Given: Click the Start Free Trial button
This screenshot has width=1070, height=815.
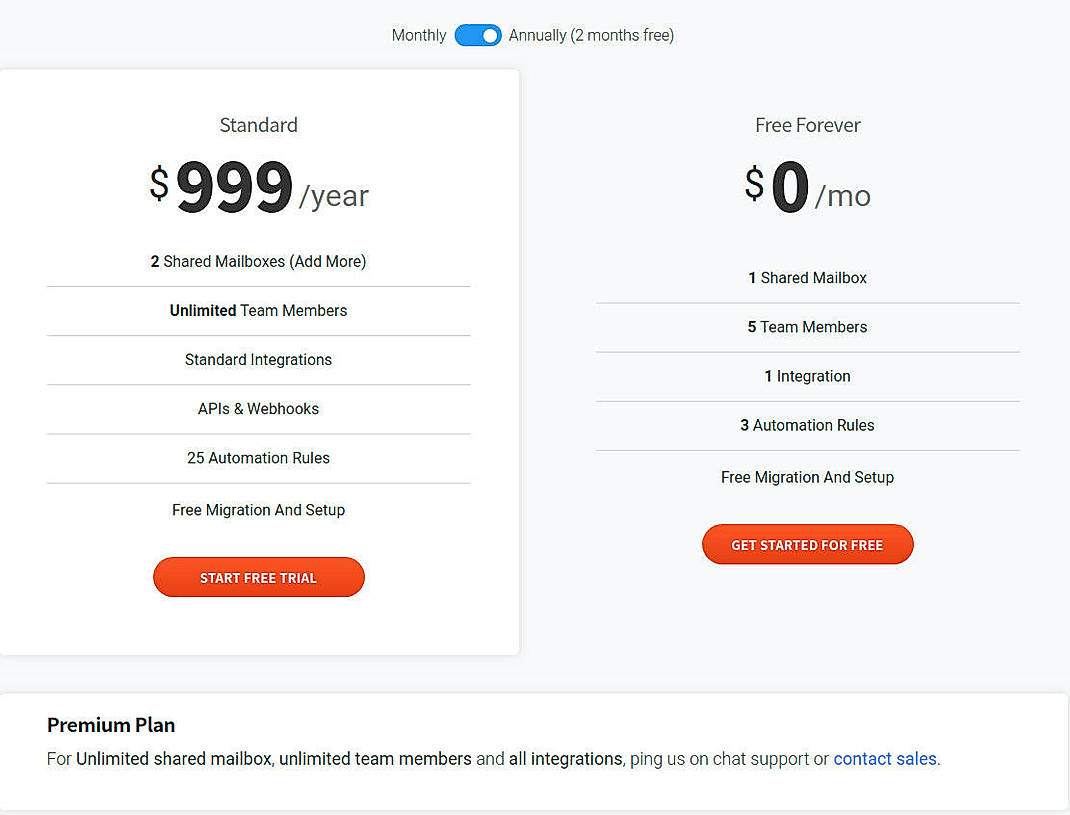Looking at the screenshot, I should pyautogui.click(x=258, y=577).
